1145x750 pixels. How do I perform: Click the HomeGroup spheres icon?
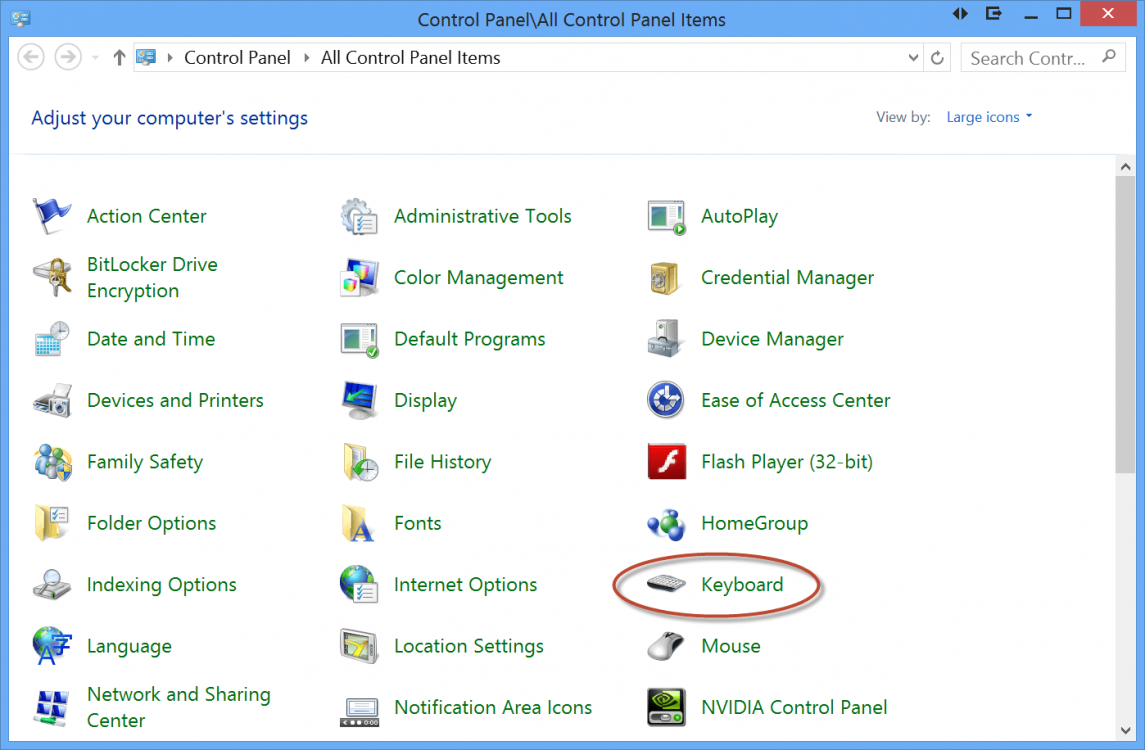666,524
